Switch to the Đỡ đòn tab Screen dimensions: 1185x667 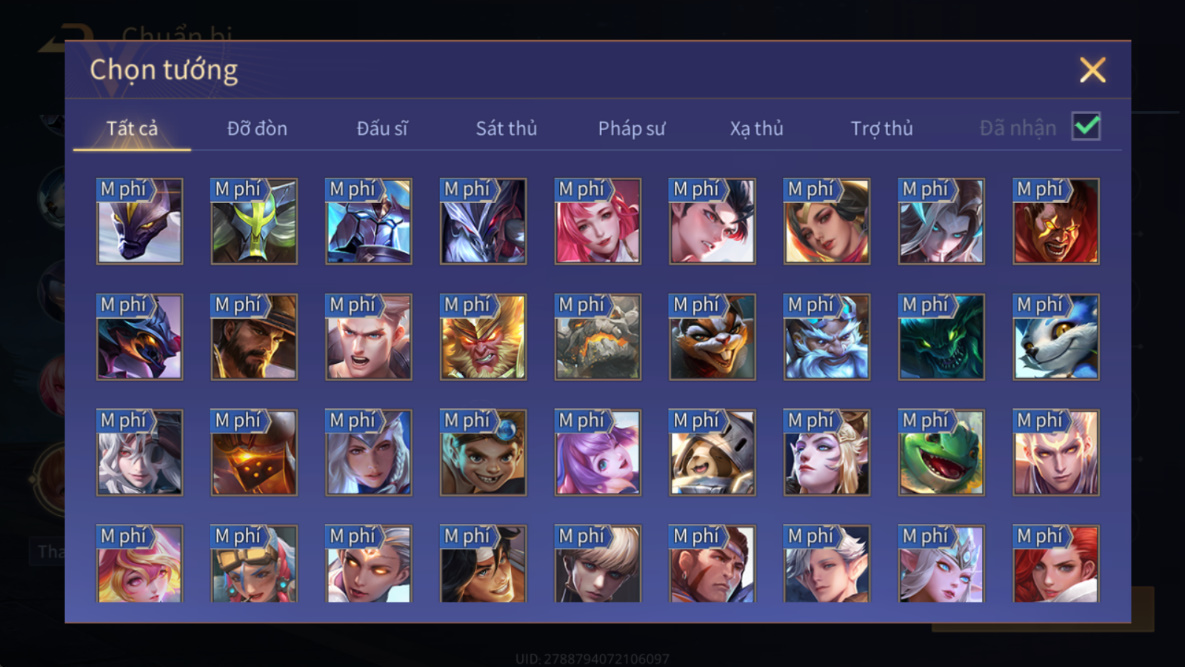click(x=257, y=128)
